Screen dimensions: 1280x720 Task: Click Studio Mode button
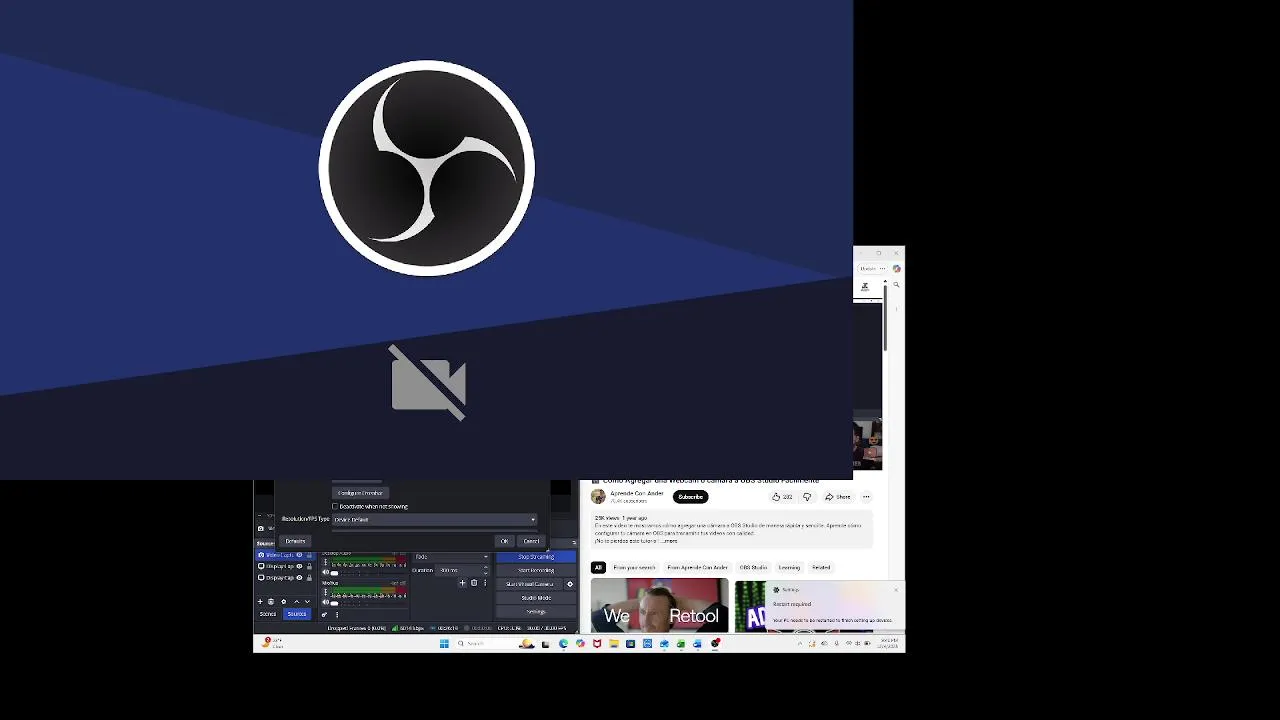536,598
